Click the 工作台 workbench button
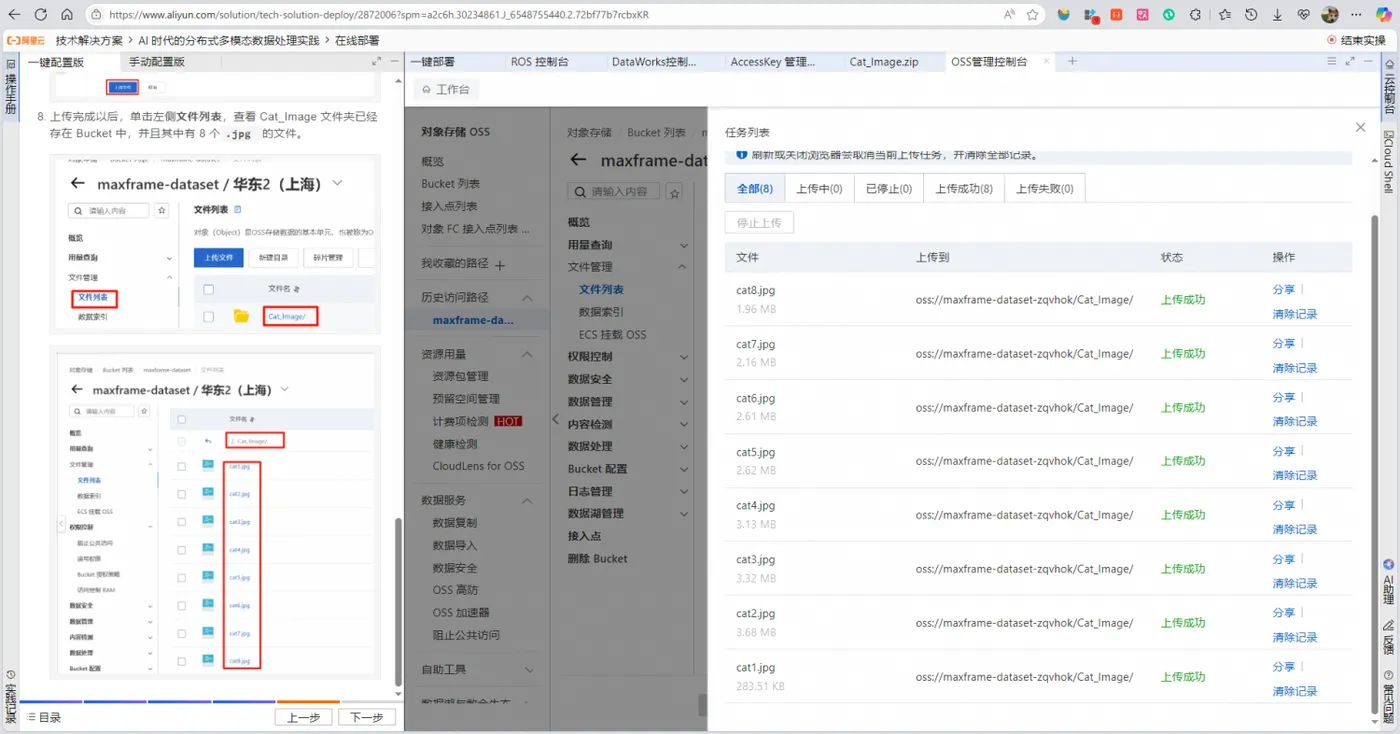This screenshot has height=734, width=1400. pos(444,89)
